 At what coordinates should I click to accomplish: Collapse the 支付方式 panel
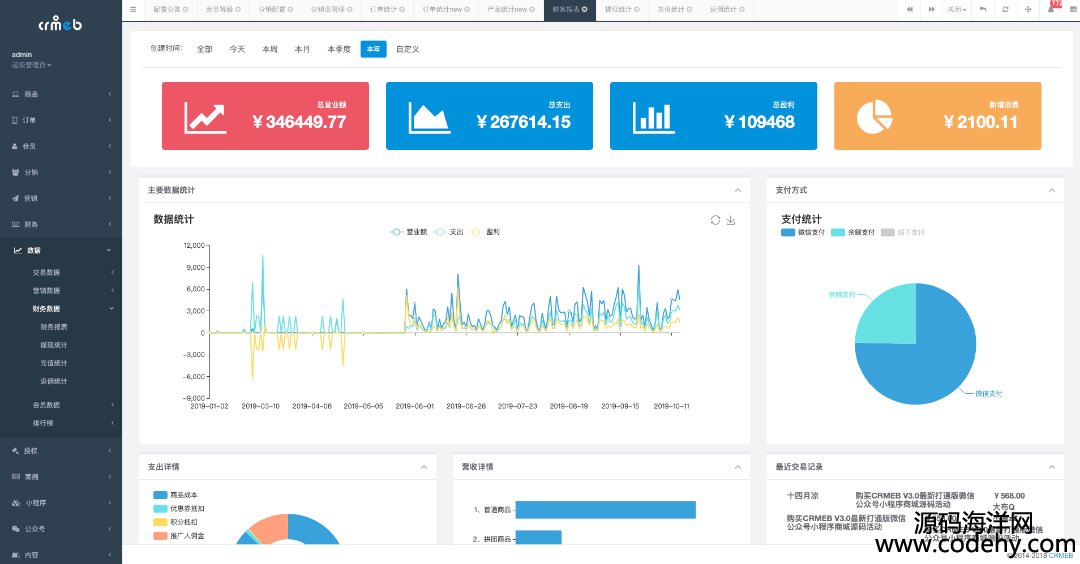click(x=1050, y=190)
